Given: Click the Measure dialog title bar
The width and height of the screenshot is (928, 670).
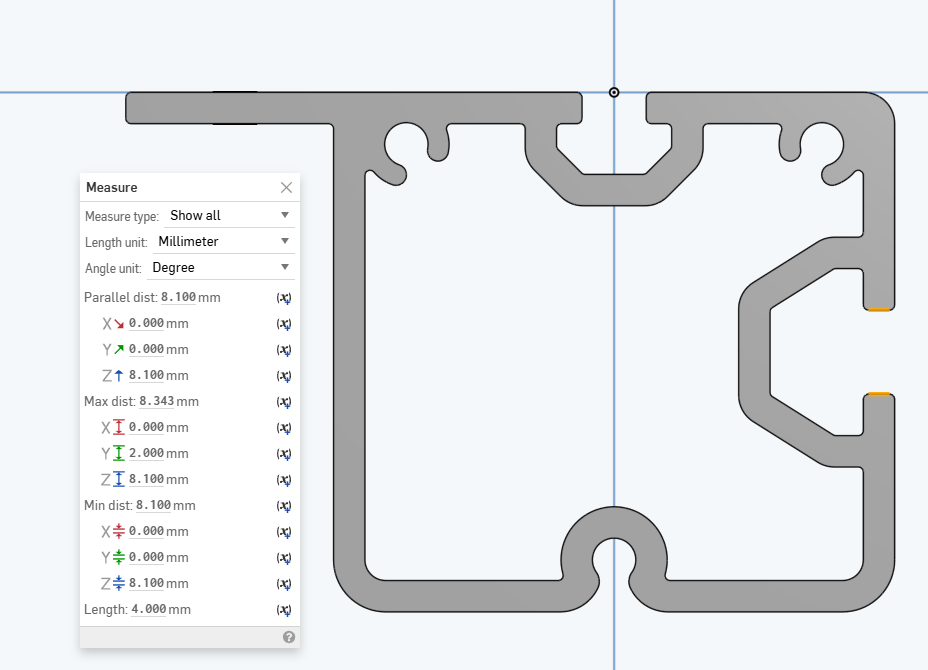Looking at the screenshot, I should (170, 188).
